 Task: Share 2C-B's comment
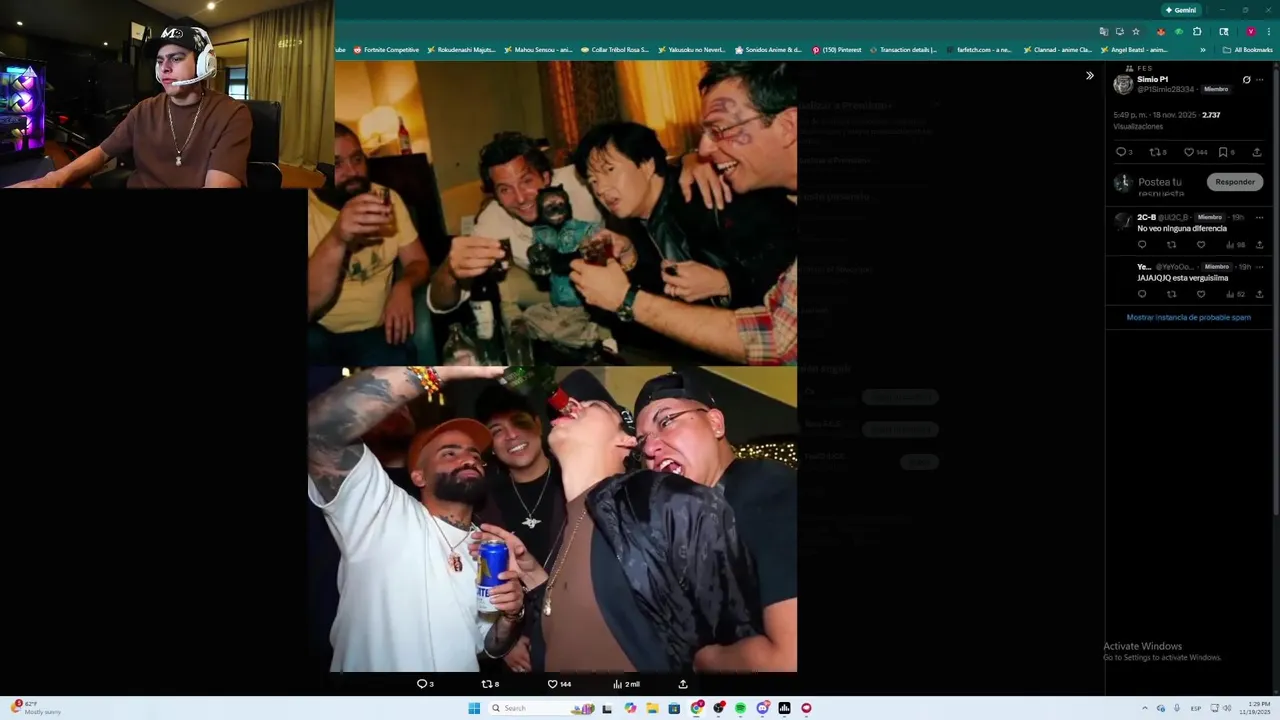(1259, 244)
